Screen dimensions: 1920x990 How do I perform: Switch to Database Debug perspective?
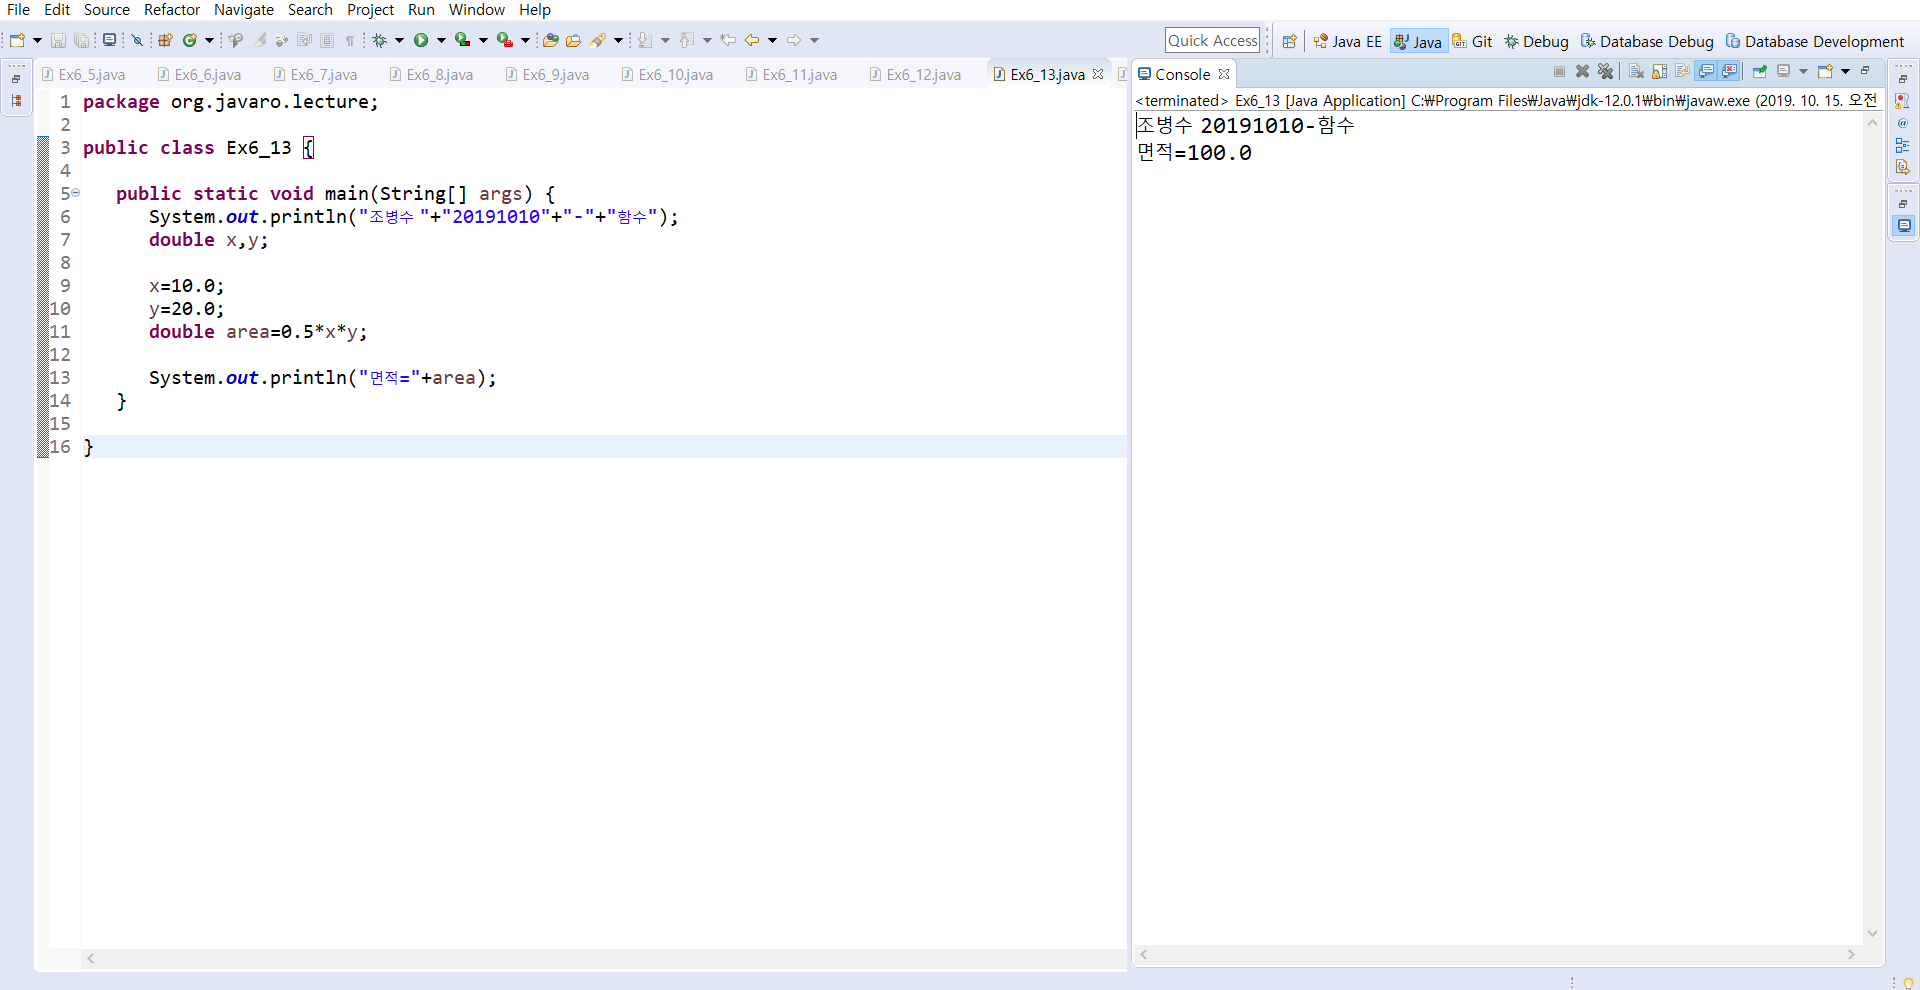coord(1647,41)
